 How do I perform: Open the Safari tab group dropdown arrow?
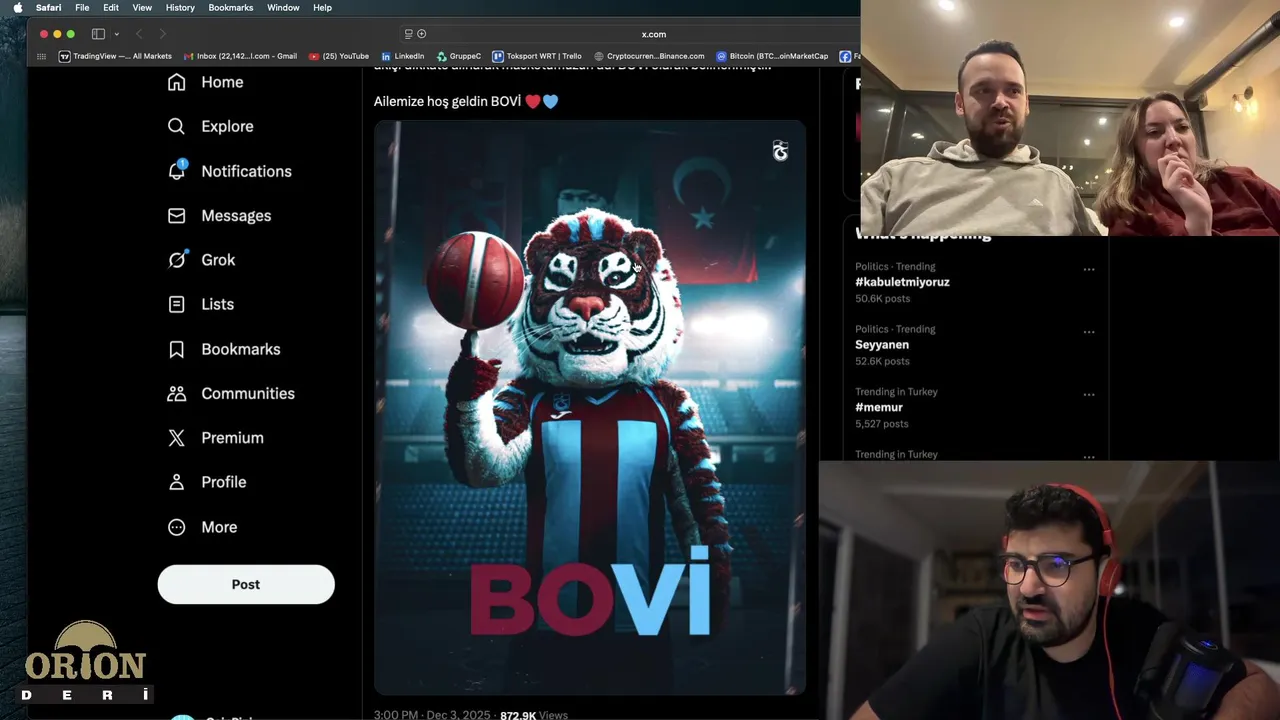coord(116,34)
